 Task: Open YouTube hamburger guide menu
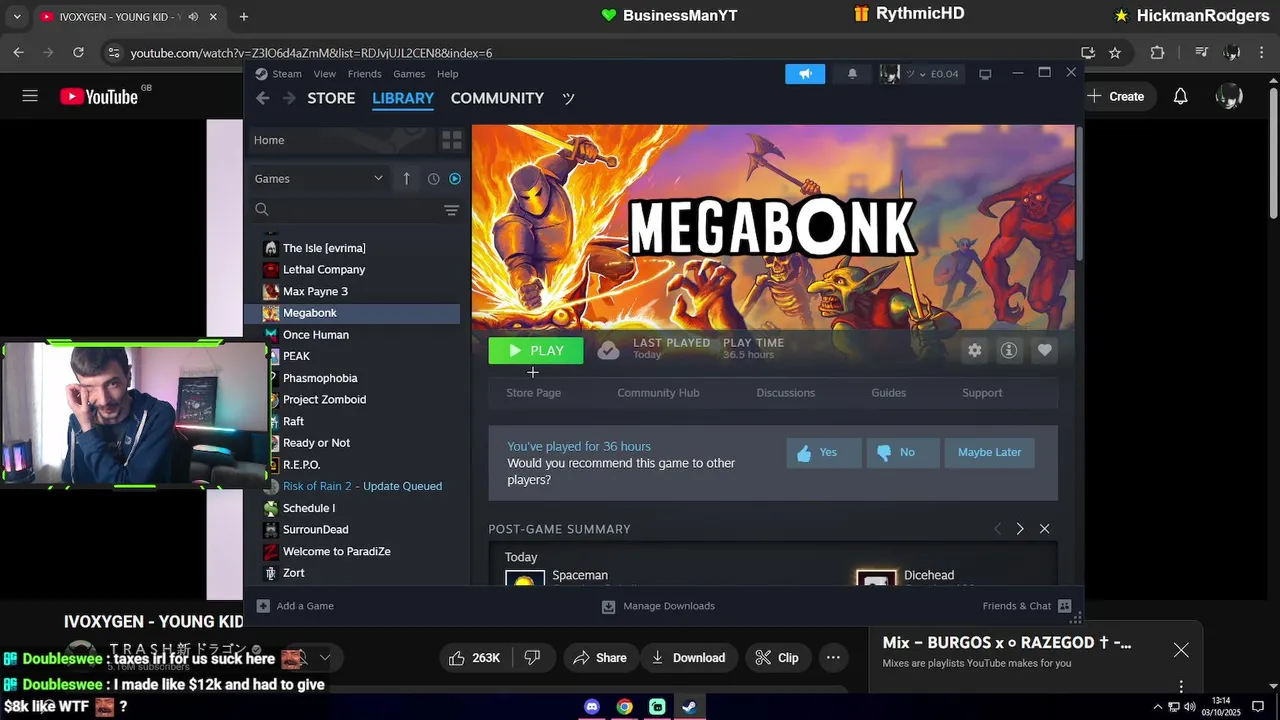[30, 96]
